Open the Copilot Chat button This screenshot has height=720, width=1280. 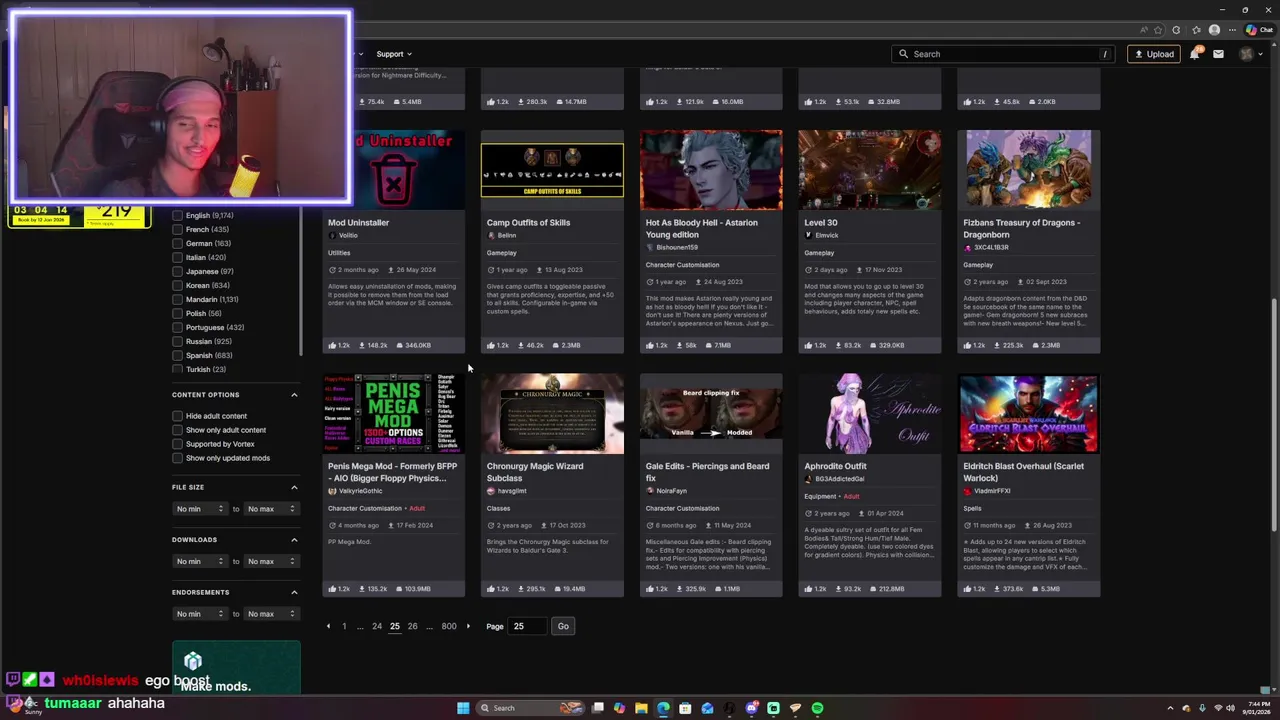coord(1261,30)
